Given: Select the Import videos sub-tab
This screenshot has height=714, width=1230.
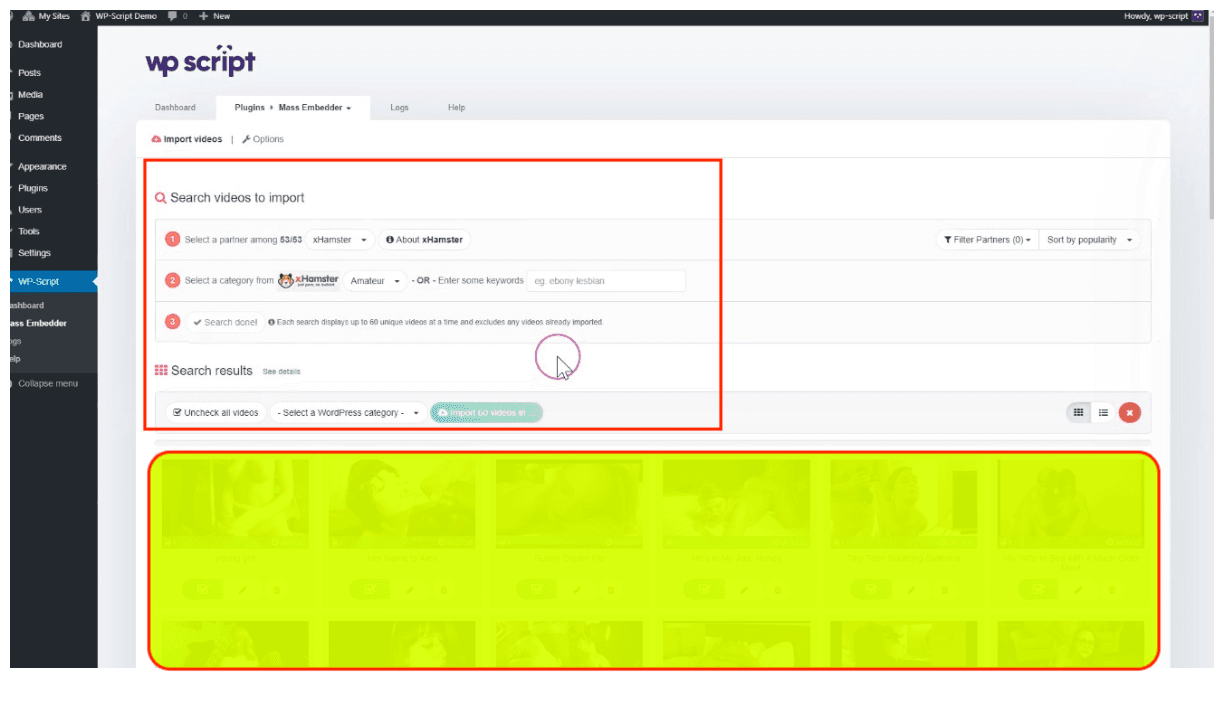Looking at the screenshot, I should pyautogui.click(x=187, y=139).
